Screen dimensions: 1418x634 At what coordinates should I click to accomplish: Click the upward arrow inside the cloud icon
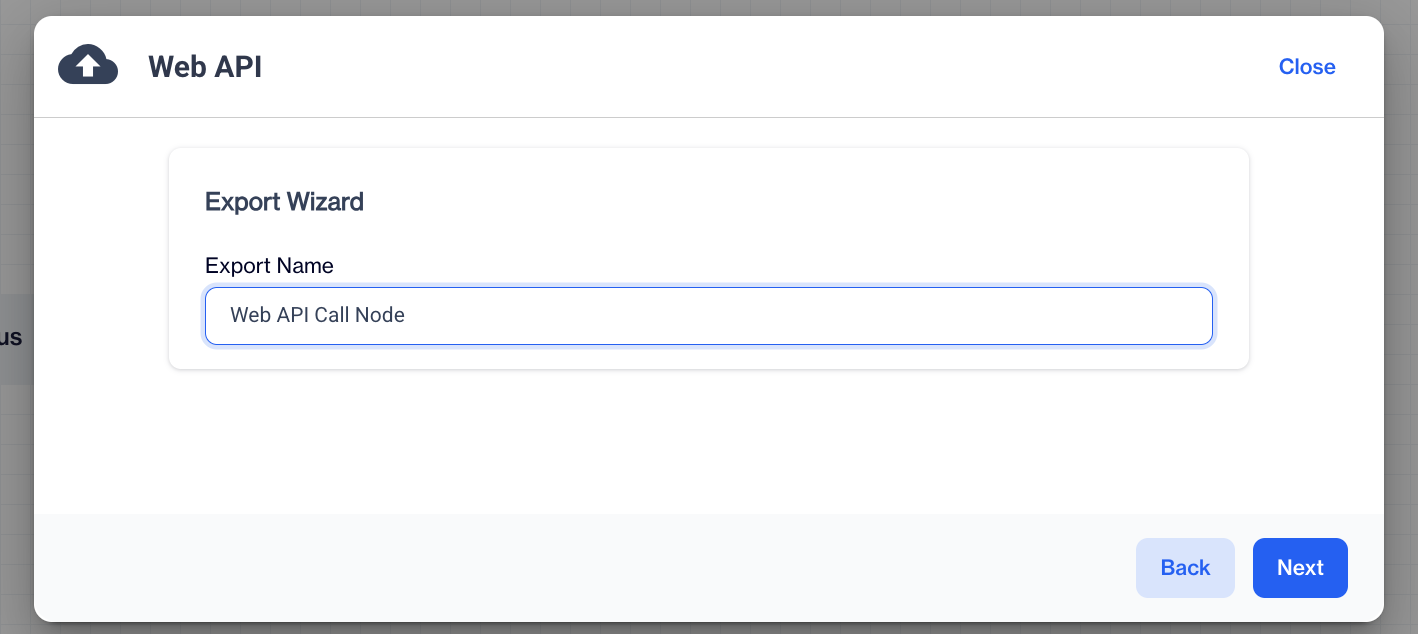[x=88, y=67]
